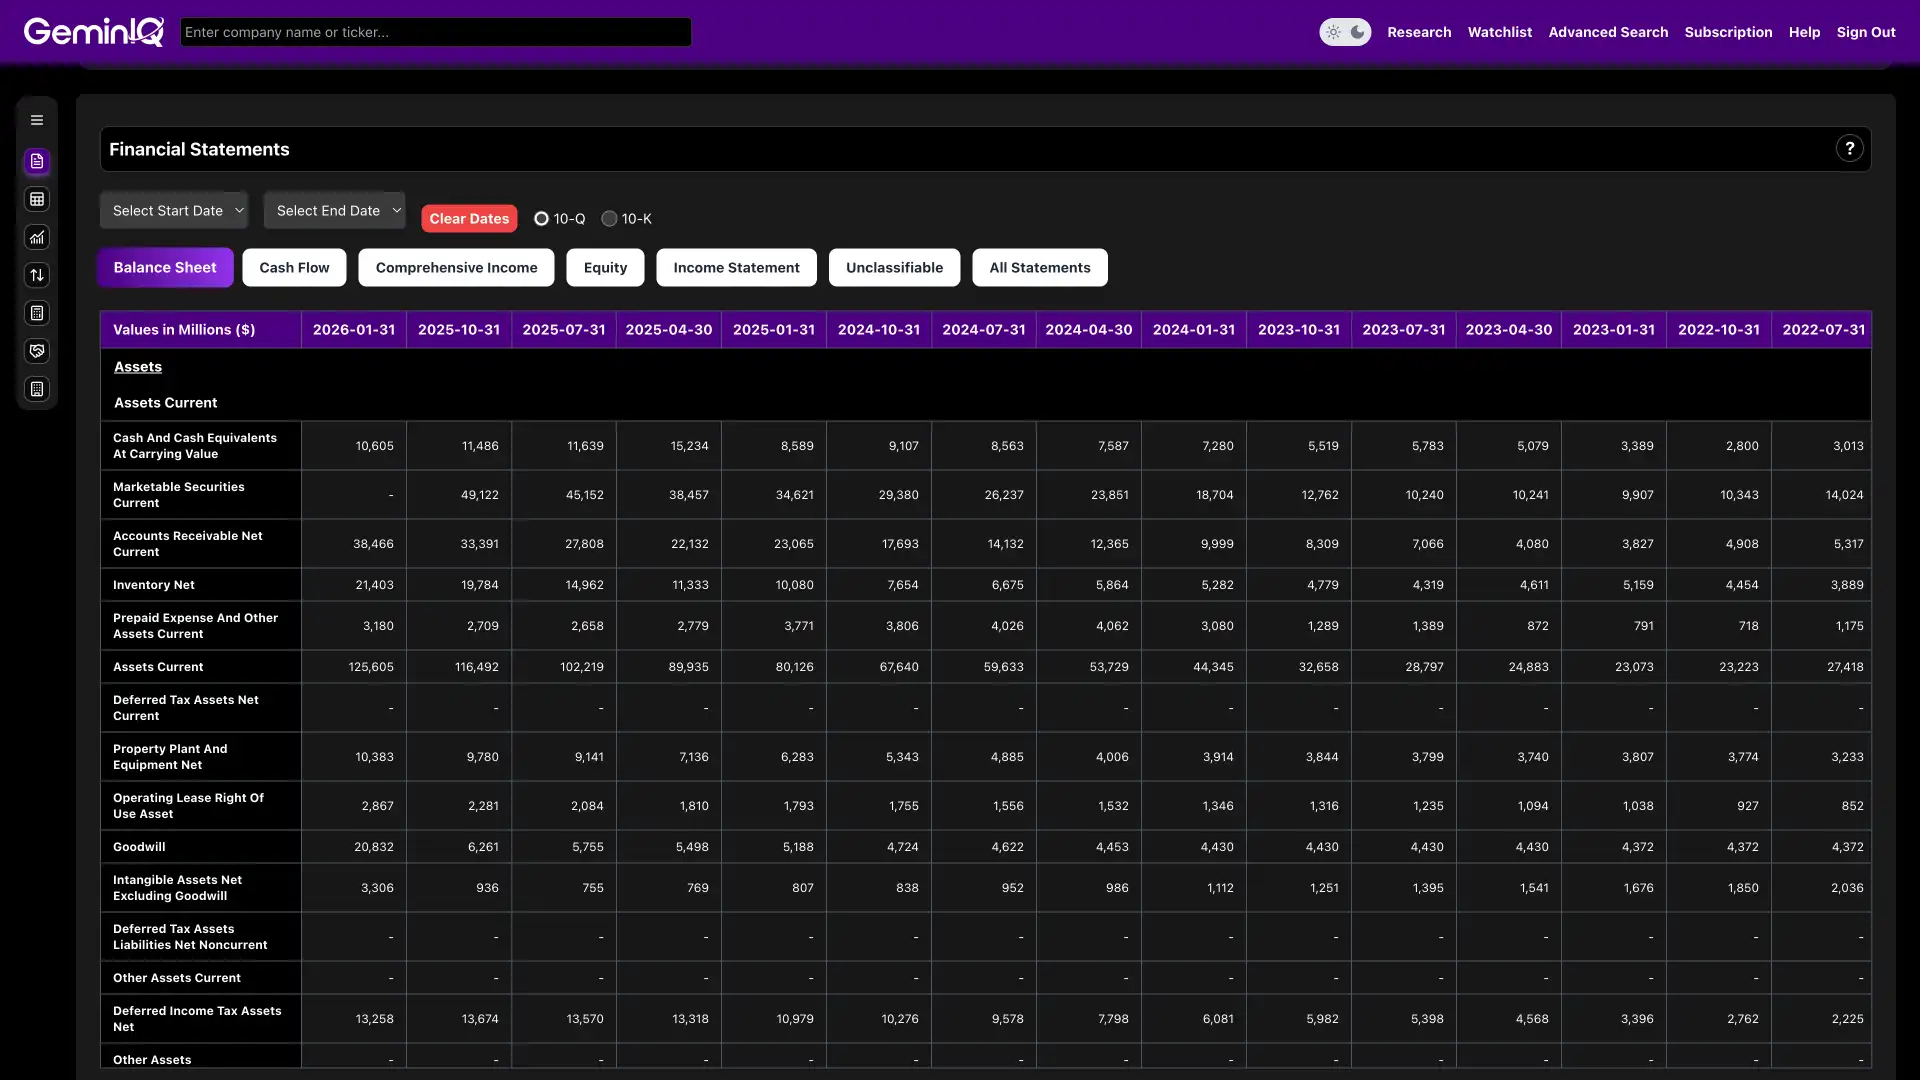Switch to the Income Statement tab

click(x=736, y=268)
